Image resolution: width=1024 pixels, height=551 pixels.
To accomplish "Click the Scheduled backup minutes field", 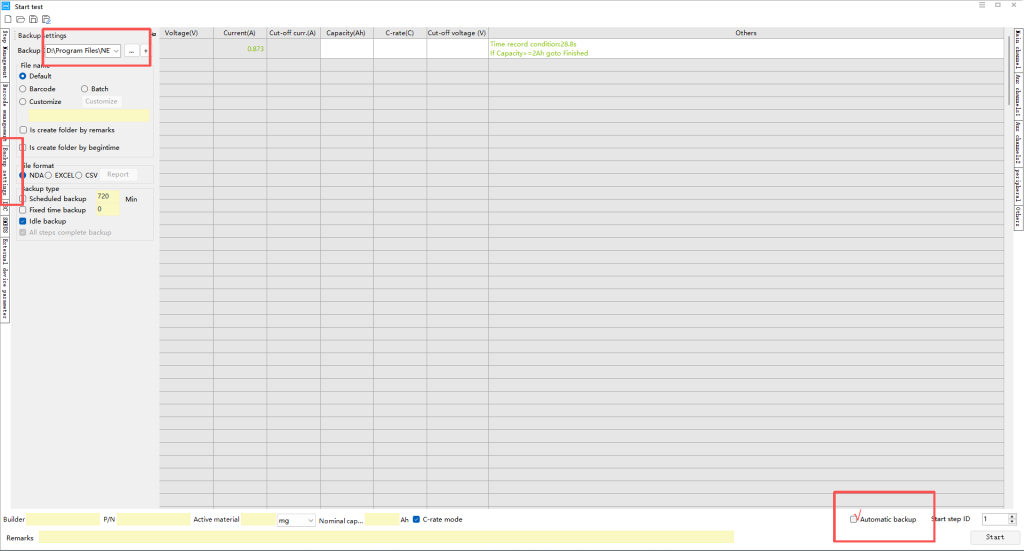I will [x=107, y=198].
